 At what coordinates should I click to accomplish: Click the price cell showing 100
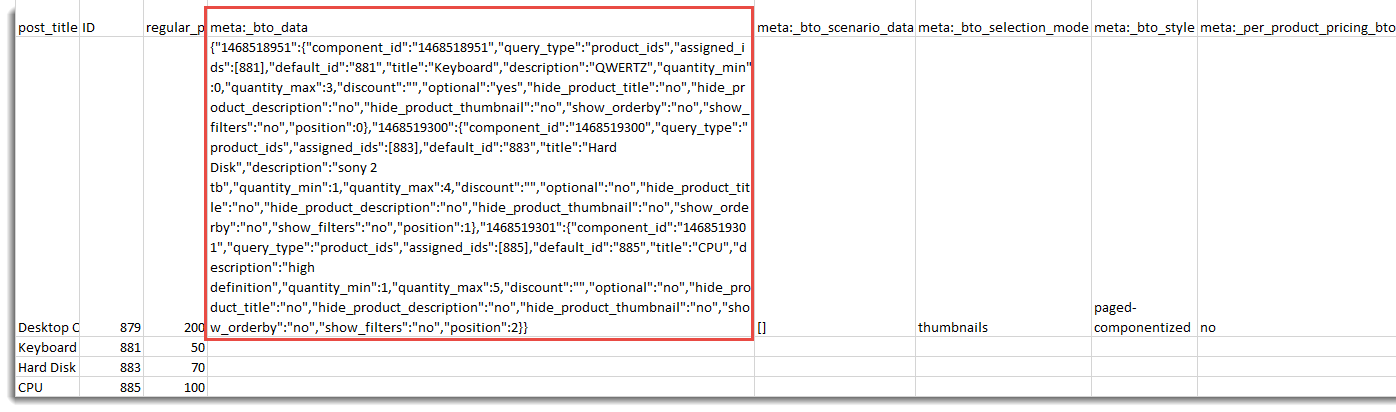[x=174, y=386]
